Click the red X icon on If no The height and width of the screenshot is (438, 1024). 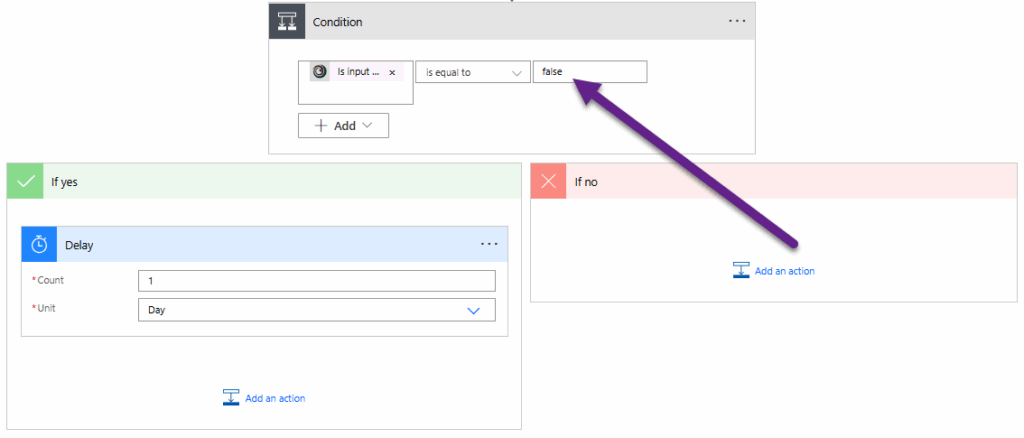click(x=548, y=181)
